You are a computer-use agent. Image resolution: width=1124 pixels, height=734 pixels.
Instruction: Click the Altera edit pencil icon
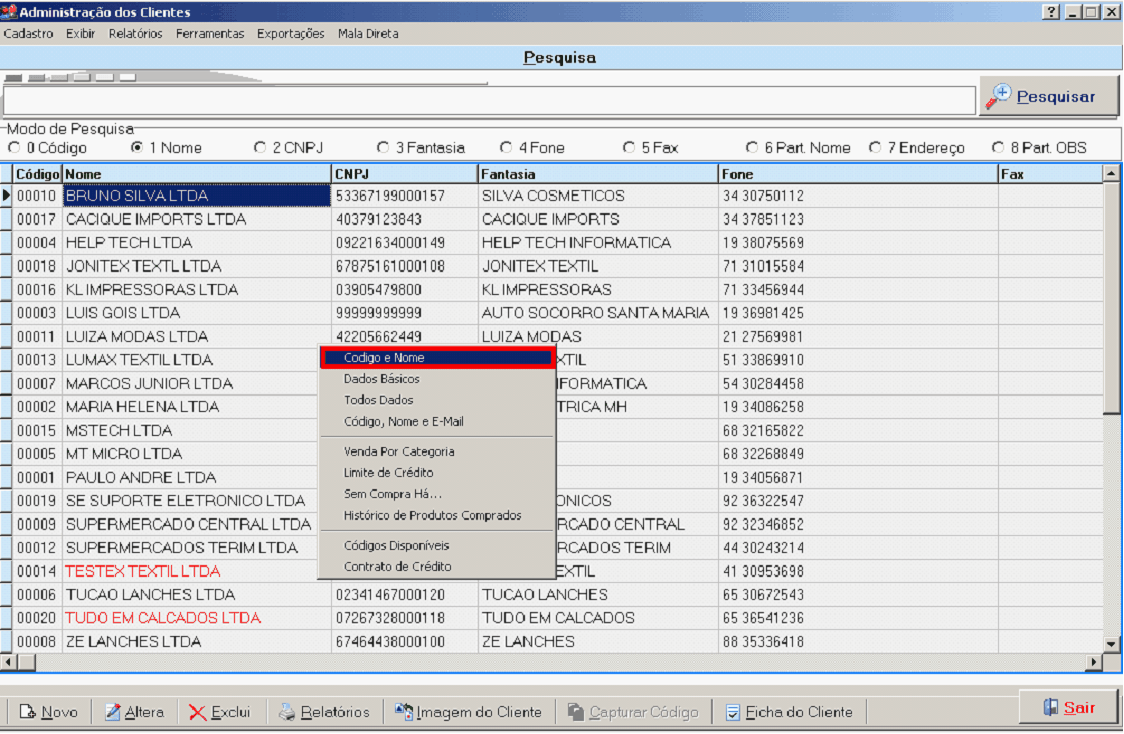point(113,712)
